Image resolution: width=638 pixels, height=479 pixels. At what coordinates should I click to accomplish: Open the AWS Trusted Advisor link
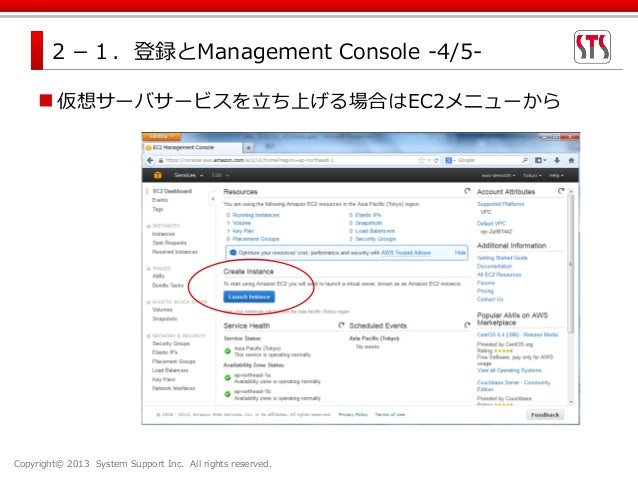point(406,253)
